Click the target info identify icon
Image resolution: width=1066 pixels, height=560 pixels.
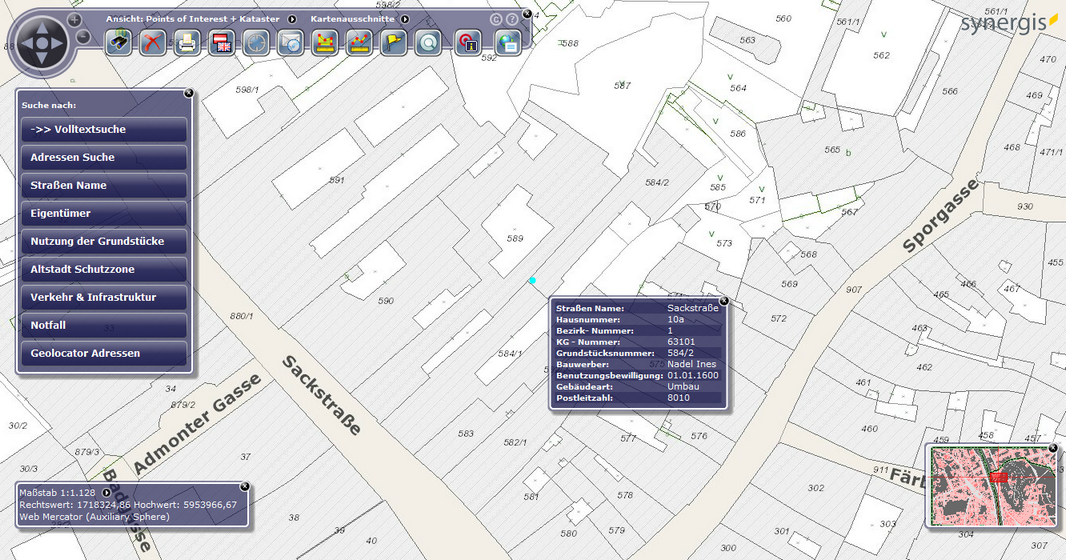click(x=468, y=43)
